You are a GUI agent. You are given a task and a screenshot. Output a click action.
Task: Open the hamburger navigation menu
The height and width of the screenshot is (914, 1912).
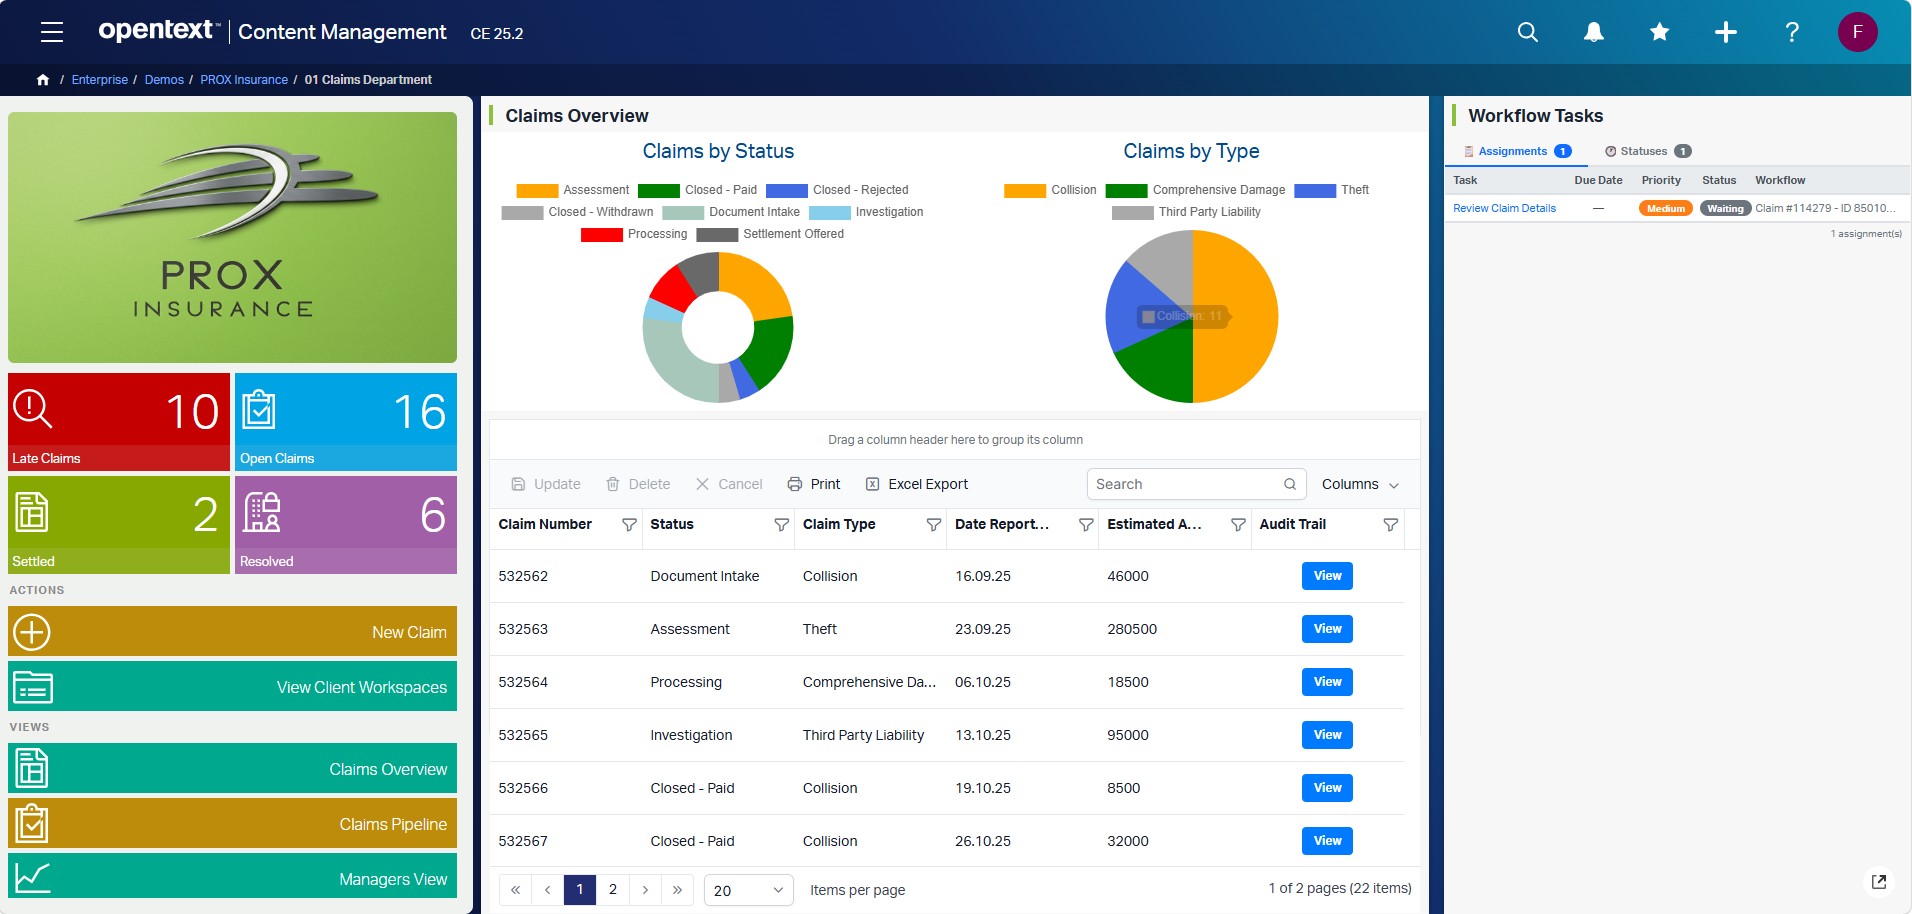click(52, 32)
